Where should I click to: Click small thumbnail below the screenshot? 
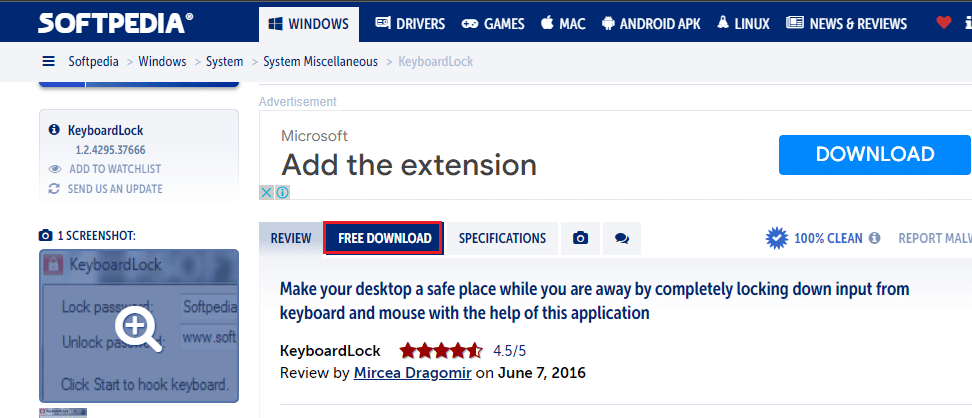click(63, 412)
